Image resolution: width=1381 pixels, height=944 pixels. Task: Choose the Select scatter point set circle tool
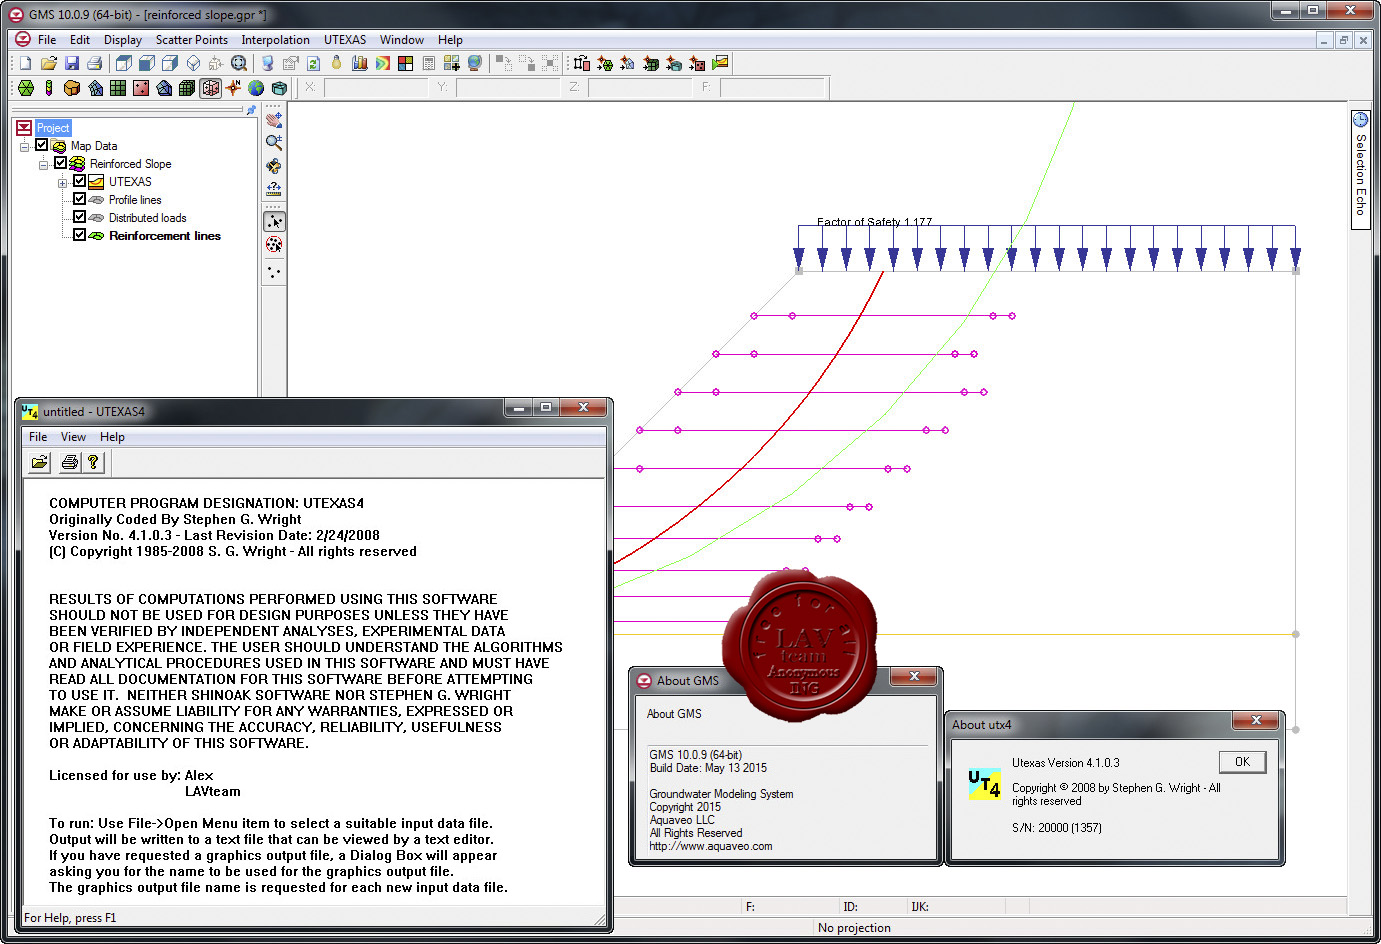point(274,245)
